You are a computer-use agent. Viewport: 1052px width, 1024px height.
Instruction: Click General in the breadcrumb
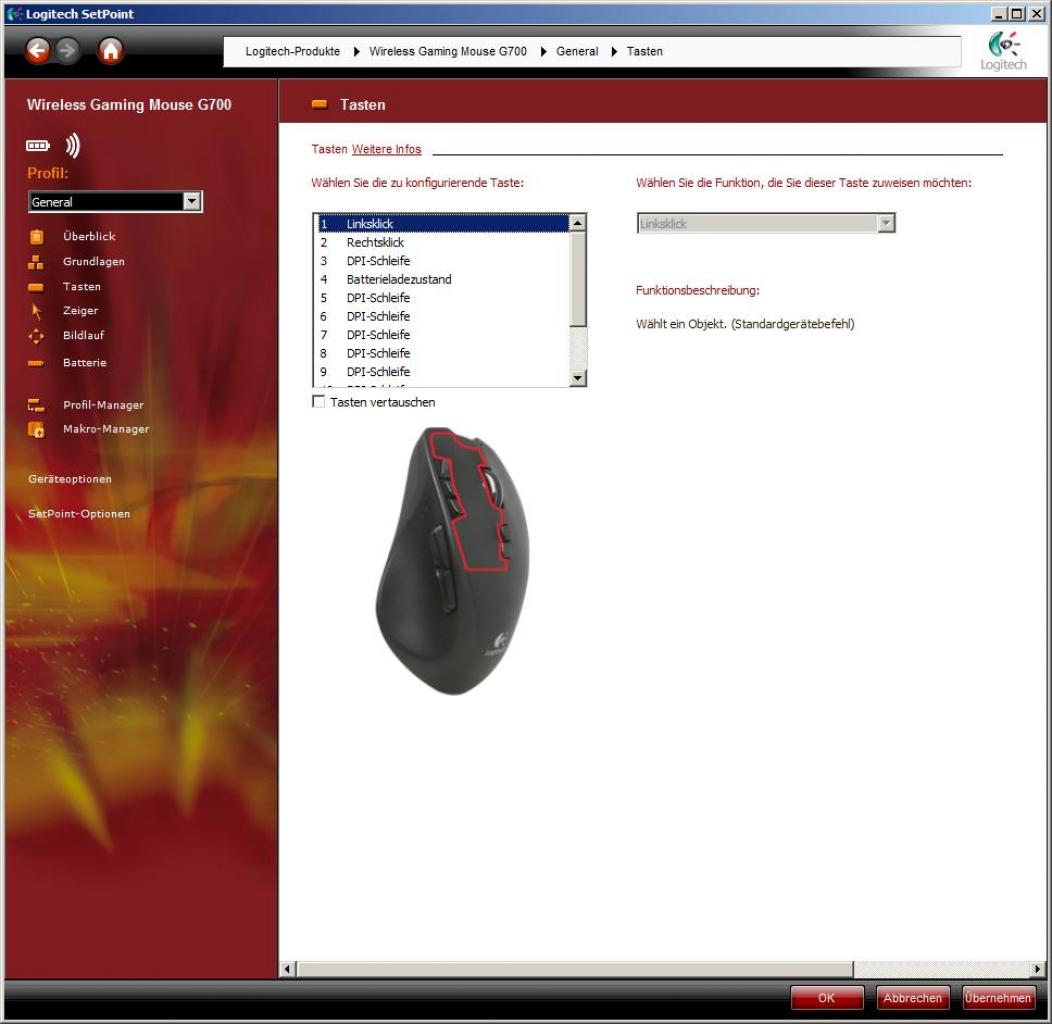tap(577, 51)
